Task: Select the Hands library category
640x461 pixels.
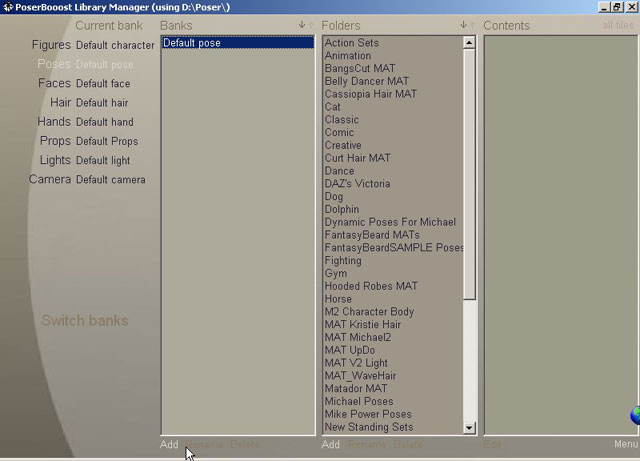Action: [54, 122]
